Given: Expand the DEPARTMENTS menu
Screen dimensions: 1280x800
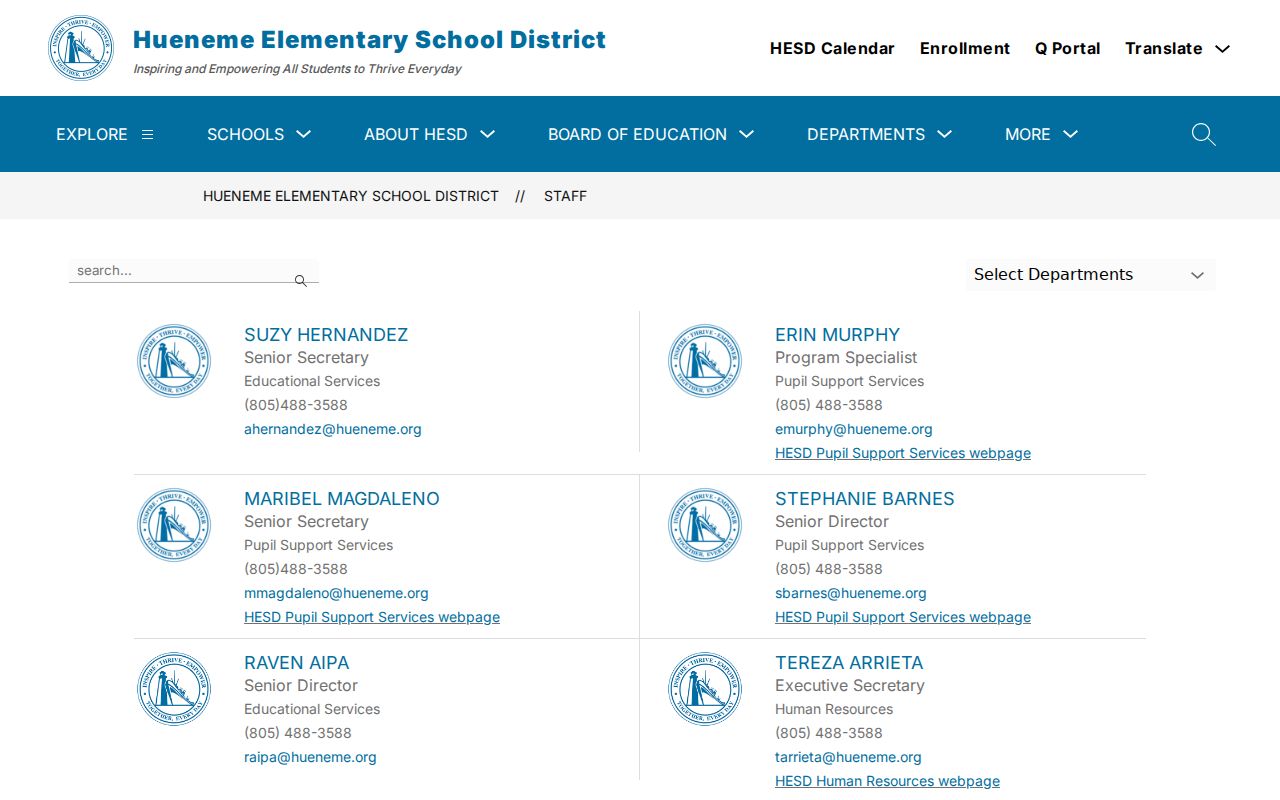Looking at the screenshot, I should [879, 134].
